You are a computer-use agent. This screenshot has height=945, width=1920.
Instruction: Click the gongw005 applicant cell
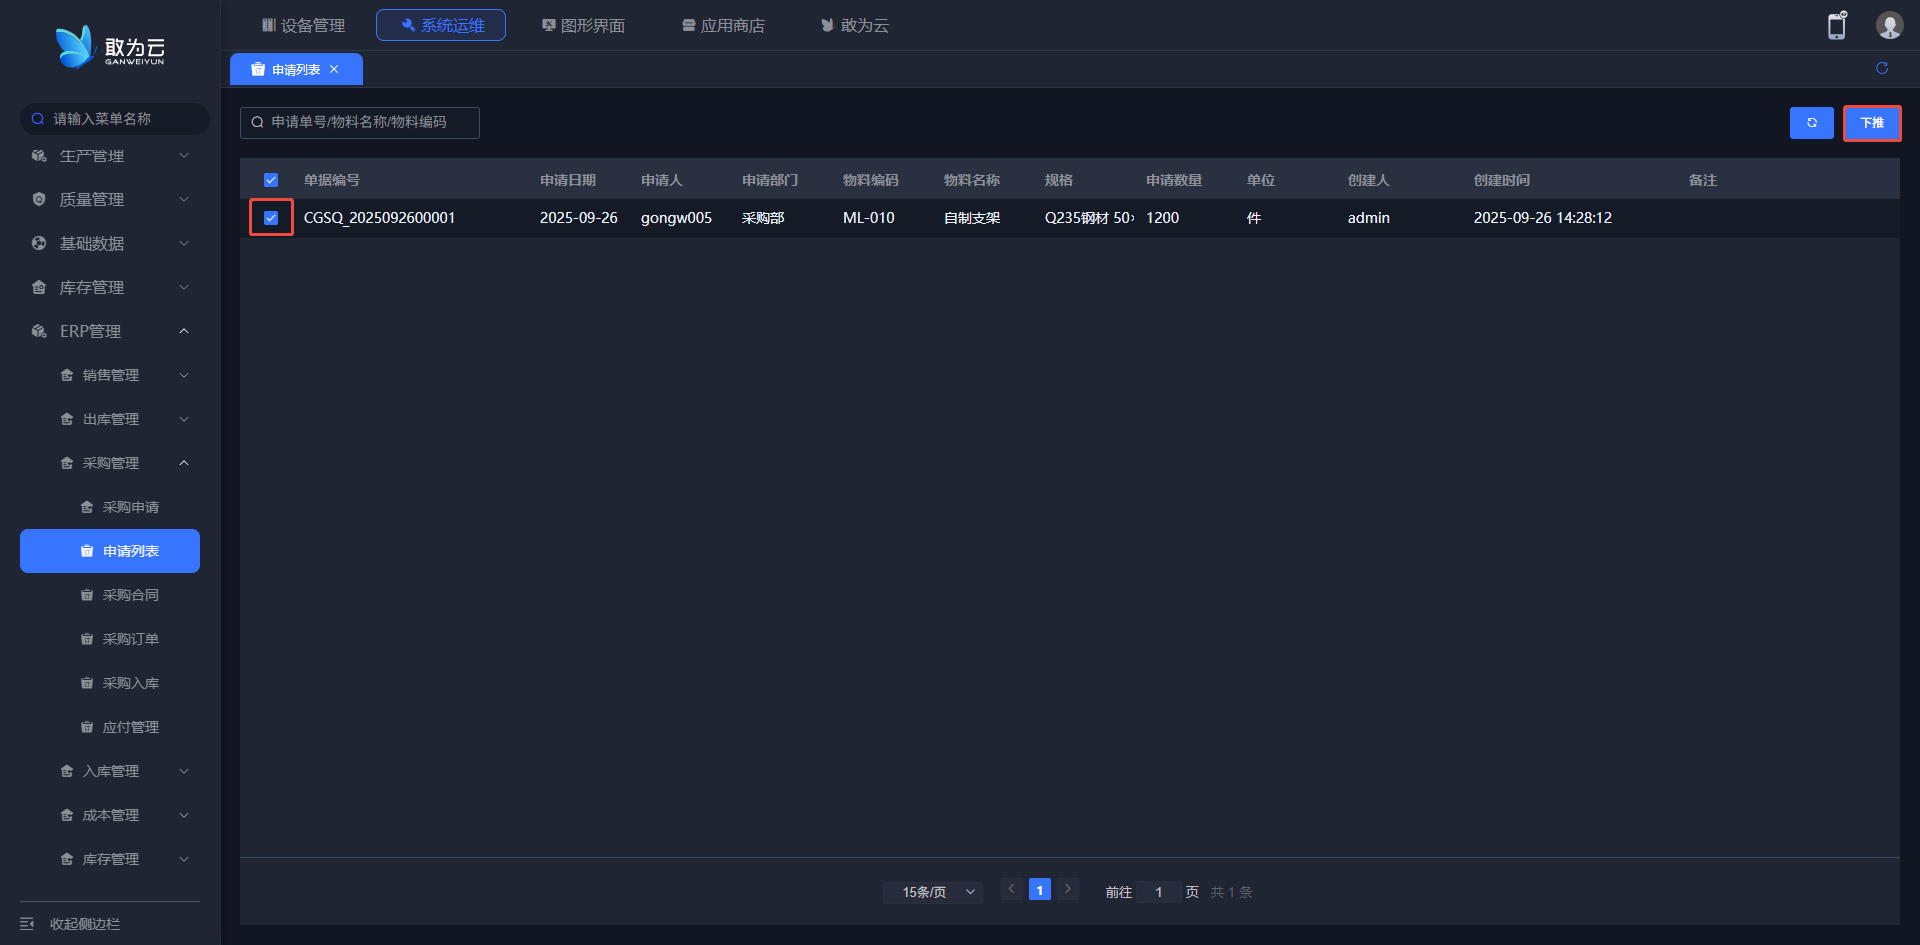(676, 218)
